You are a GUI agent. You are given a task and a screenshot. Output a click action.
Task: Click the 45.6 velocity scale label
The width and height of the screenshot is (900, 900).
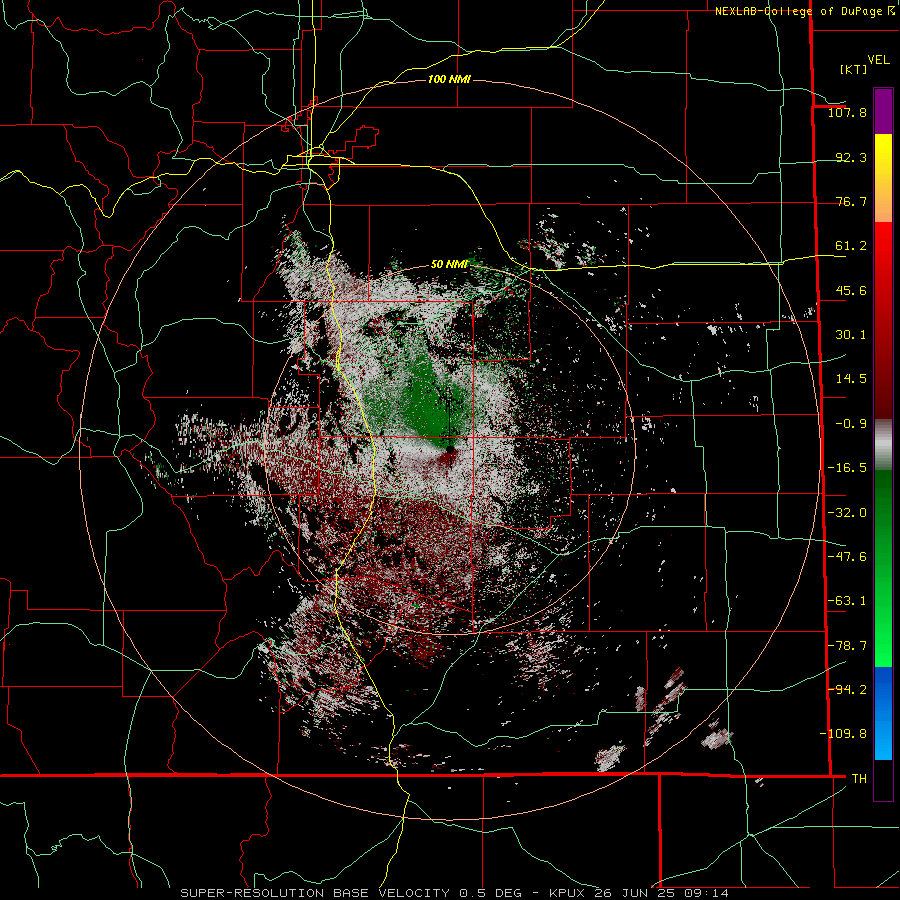point(851,290)
